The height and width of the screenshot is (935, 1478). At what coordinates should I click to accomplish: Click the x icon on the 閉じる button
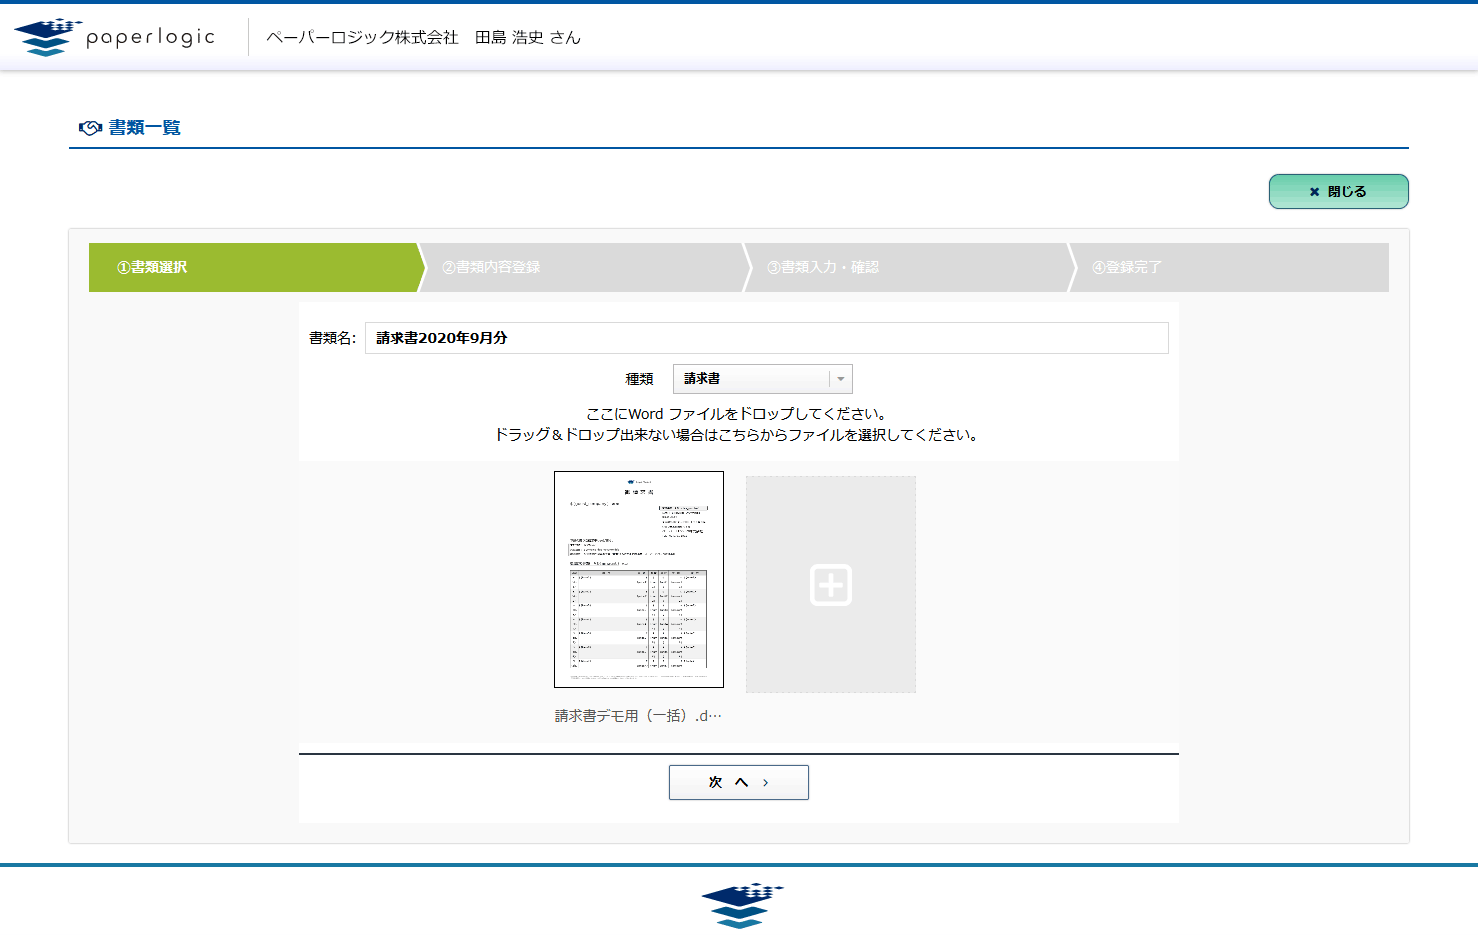click(x=1314, y=192)
